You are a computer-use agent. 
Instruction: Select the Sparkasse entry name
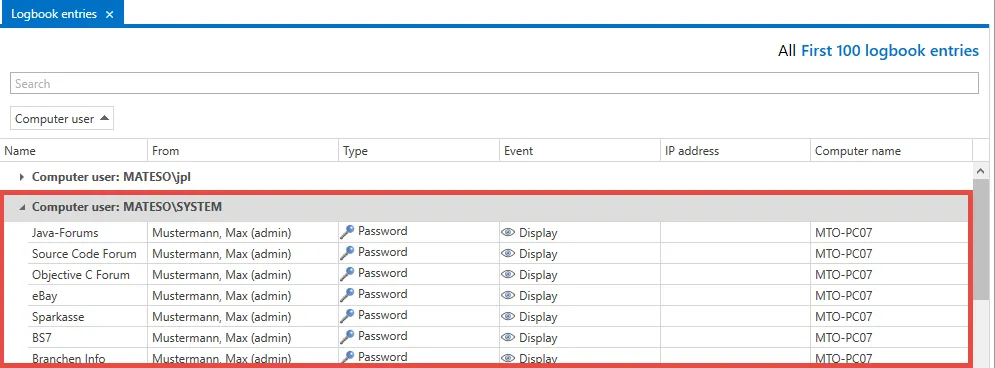58,317
